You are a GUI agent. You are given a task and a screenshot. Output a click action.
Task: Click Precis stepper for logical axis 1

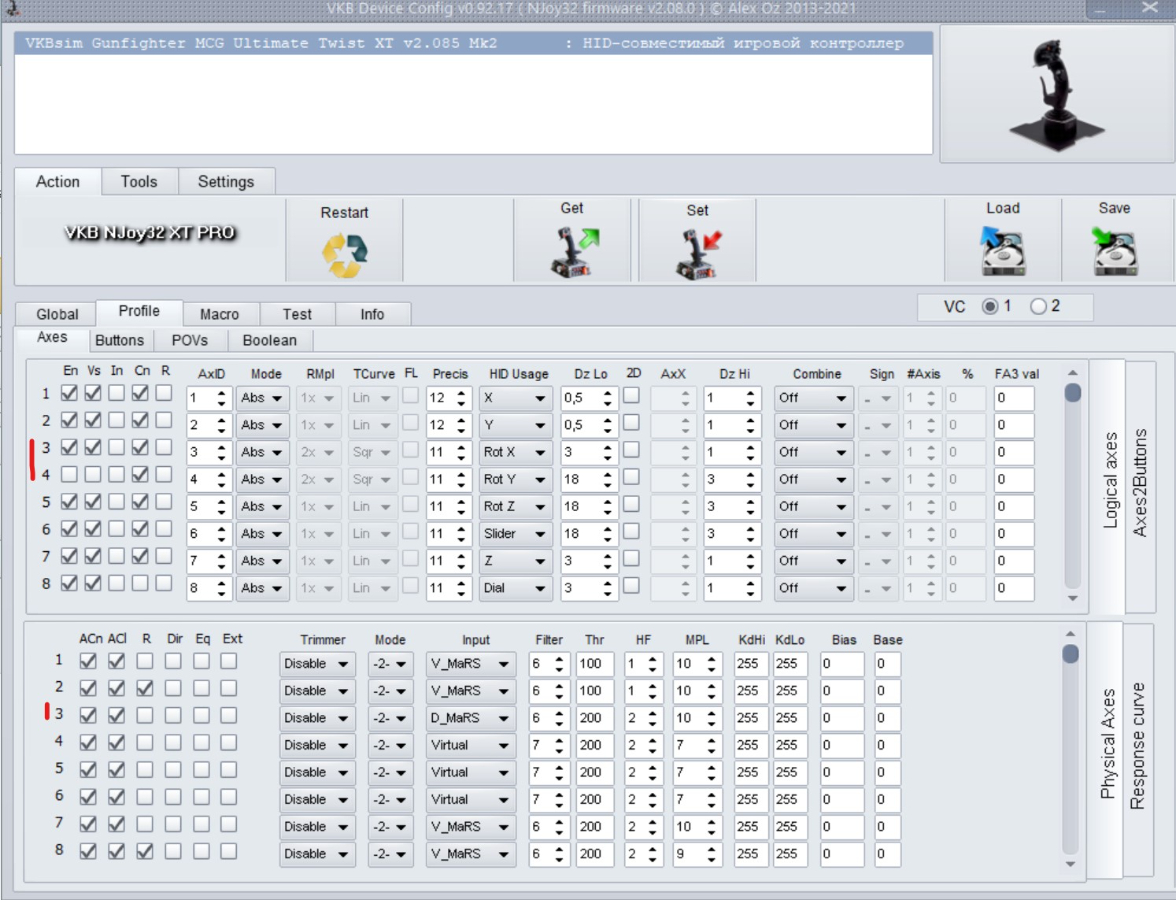pyautogui.click(x=461, y=398)
